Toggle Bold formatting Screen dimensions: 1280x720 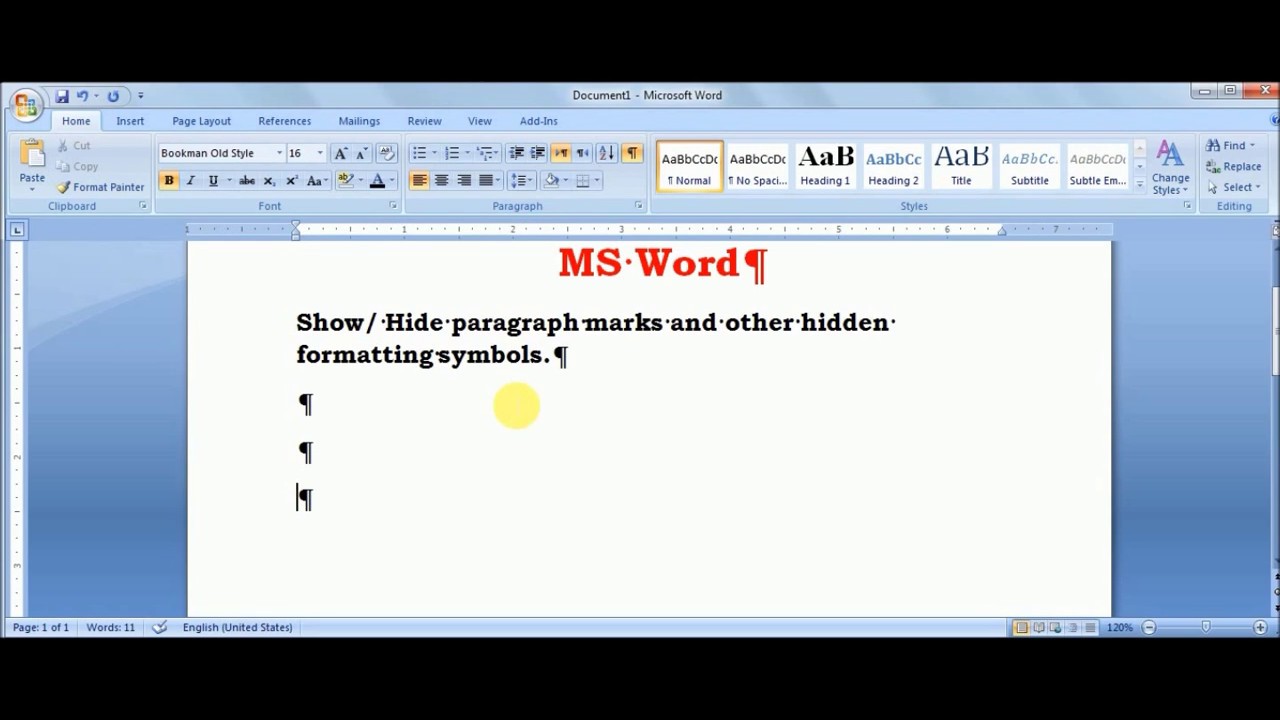pyautogui.click(x=169, y=181)
